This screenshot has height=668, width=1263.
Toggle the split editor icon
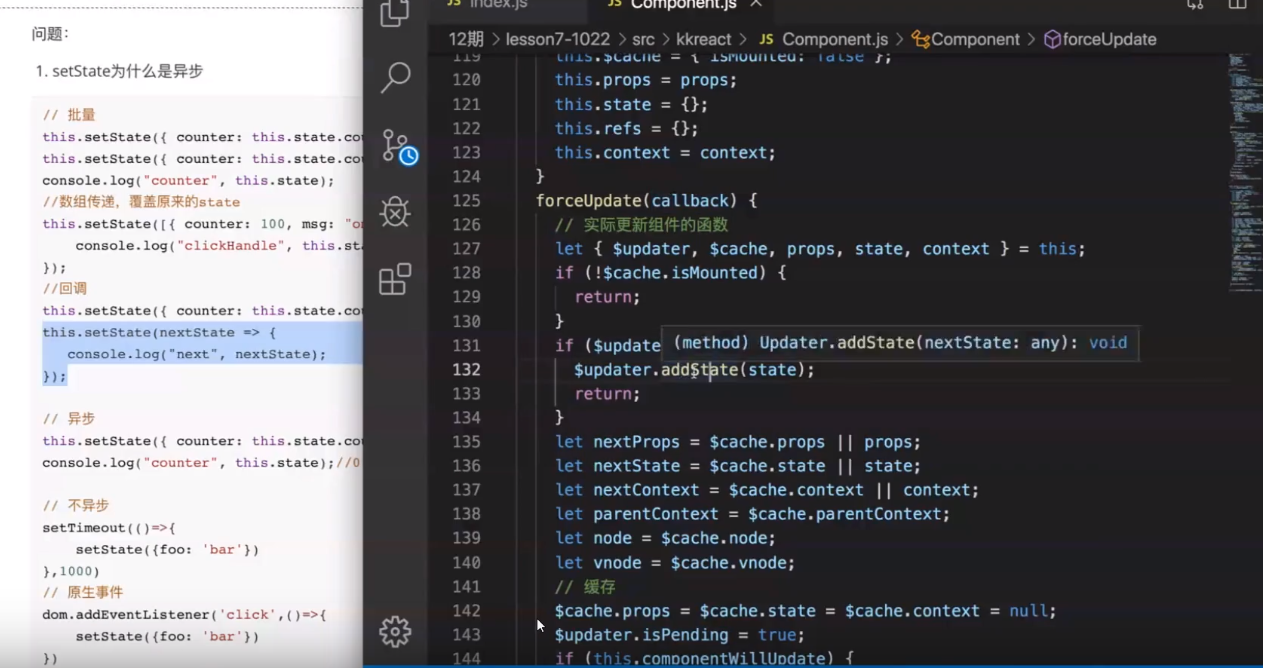[1237, 4]
